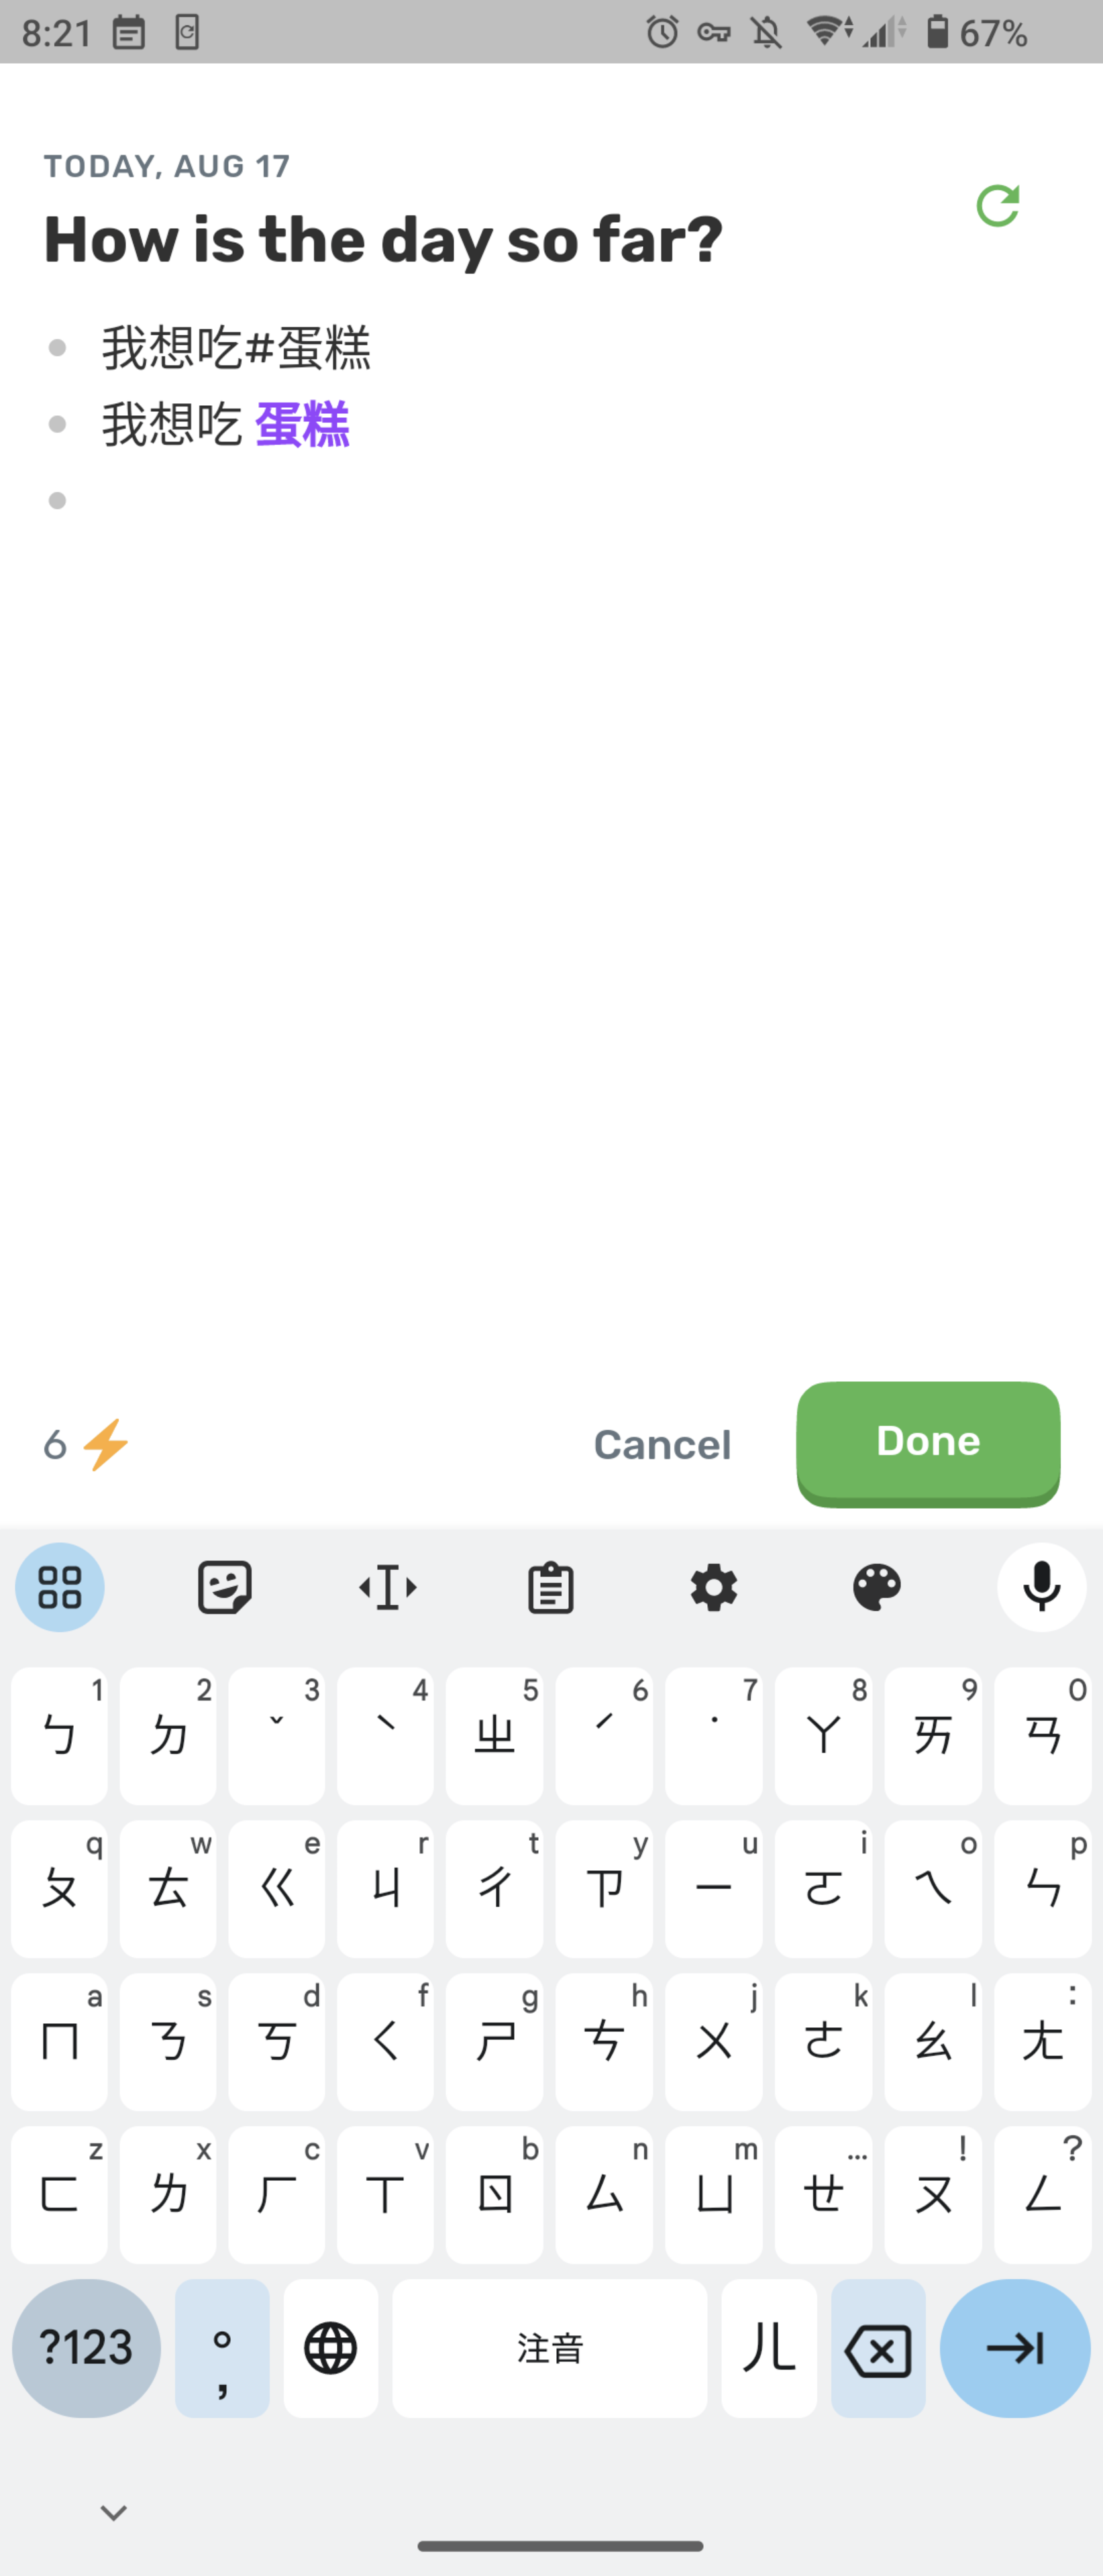The height and width of the screenshot is (2576, 1103).
Task: Activate the keyboard cursor movement tool
Action: [x=388, y=1587]
